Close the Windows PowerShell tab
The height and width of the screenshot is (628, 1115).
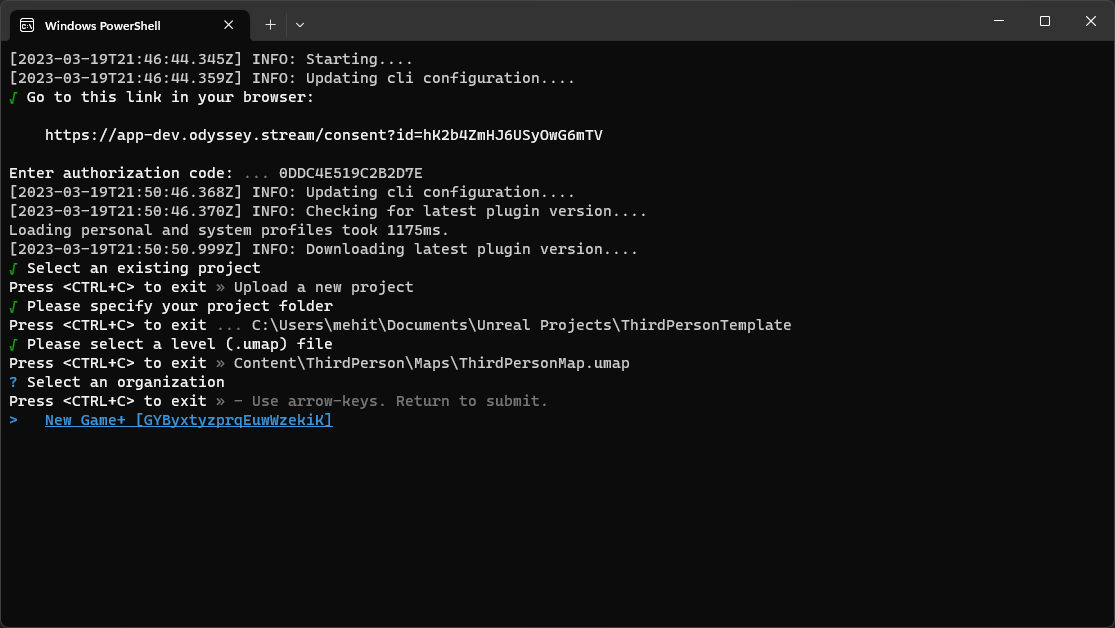point(228,25)
